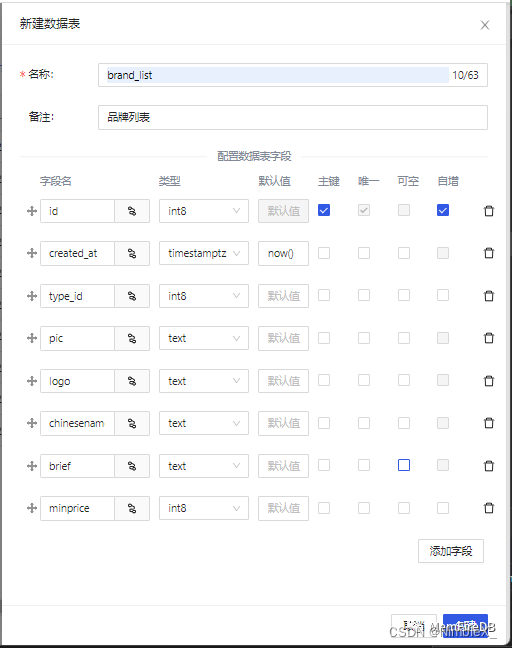Screen dimensions: 512x648
Task: Open type dropdown for logo field
Action: (204, 381)
